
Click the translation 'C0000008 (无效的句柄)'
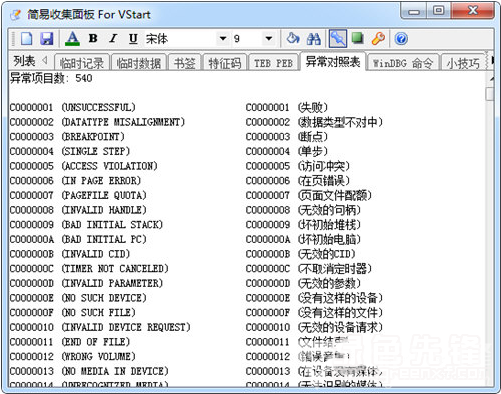click(x=303, y=210)
